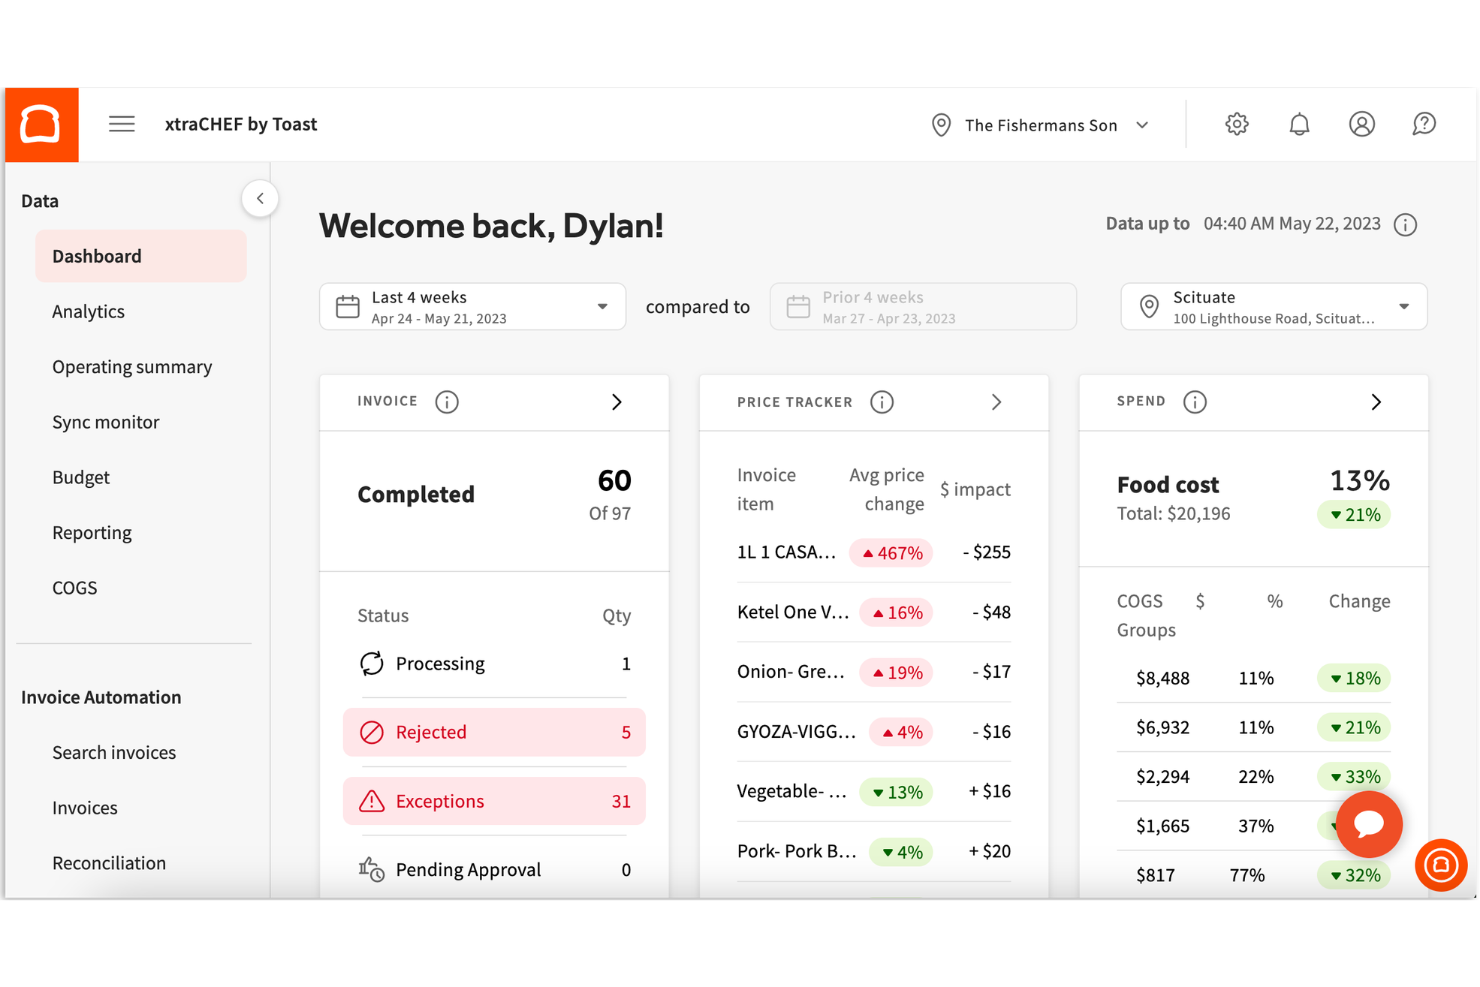Open the notifications bell
Viewport: 1480px width, 987px height.
point(1299,124)
